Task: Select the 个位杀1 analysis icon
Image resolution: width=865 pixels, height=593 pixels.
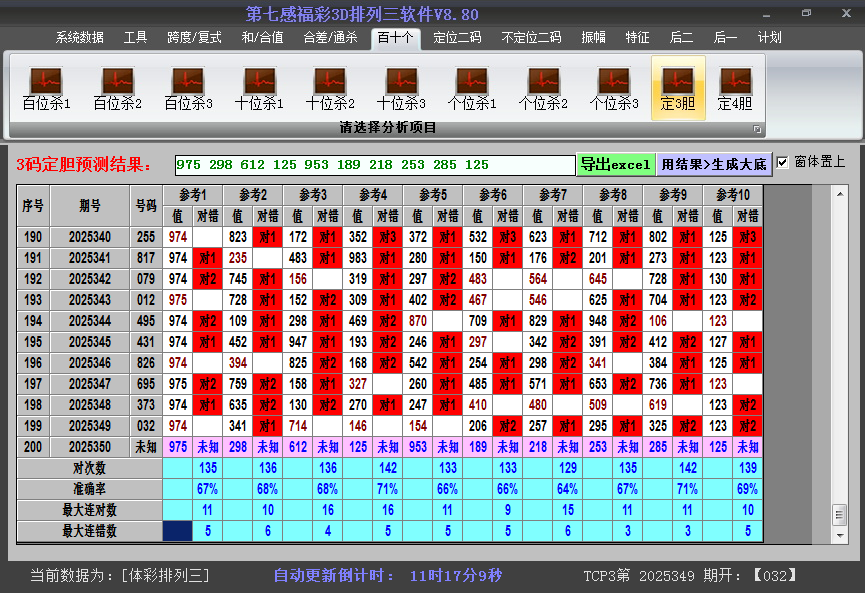Action: (x=472, y=88)
